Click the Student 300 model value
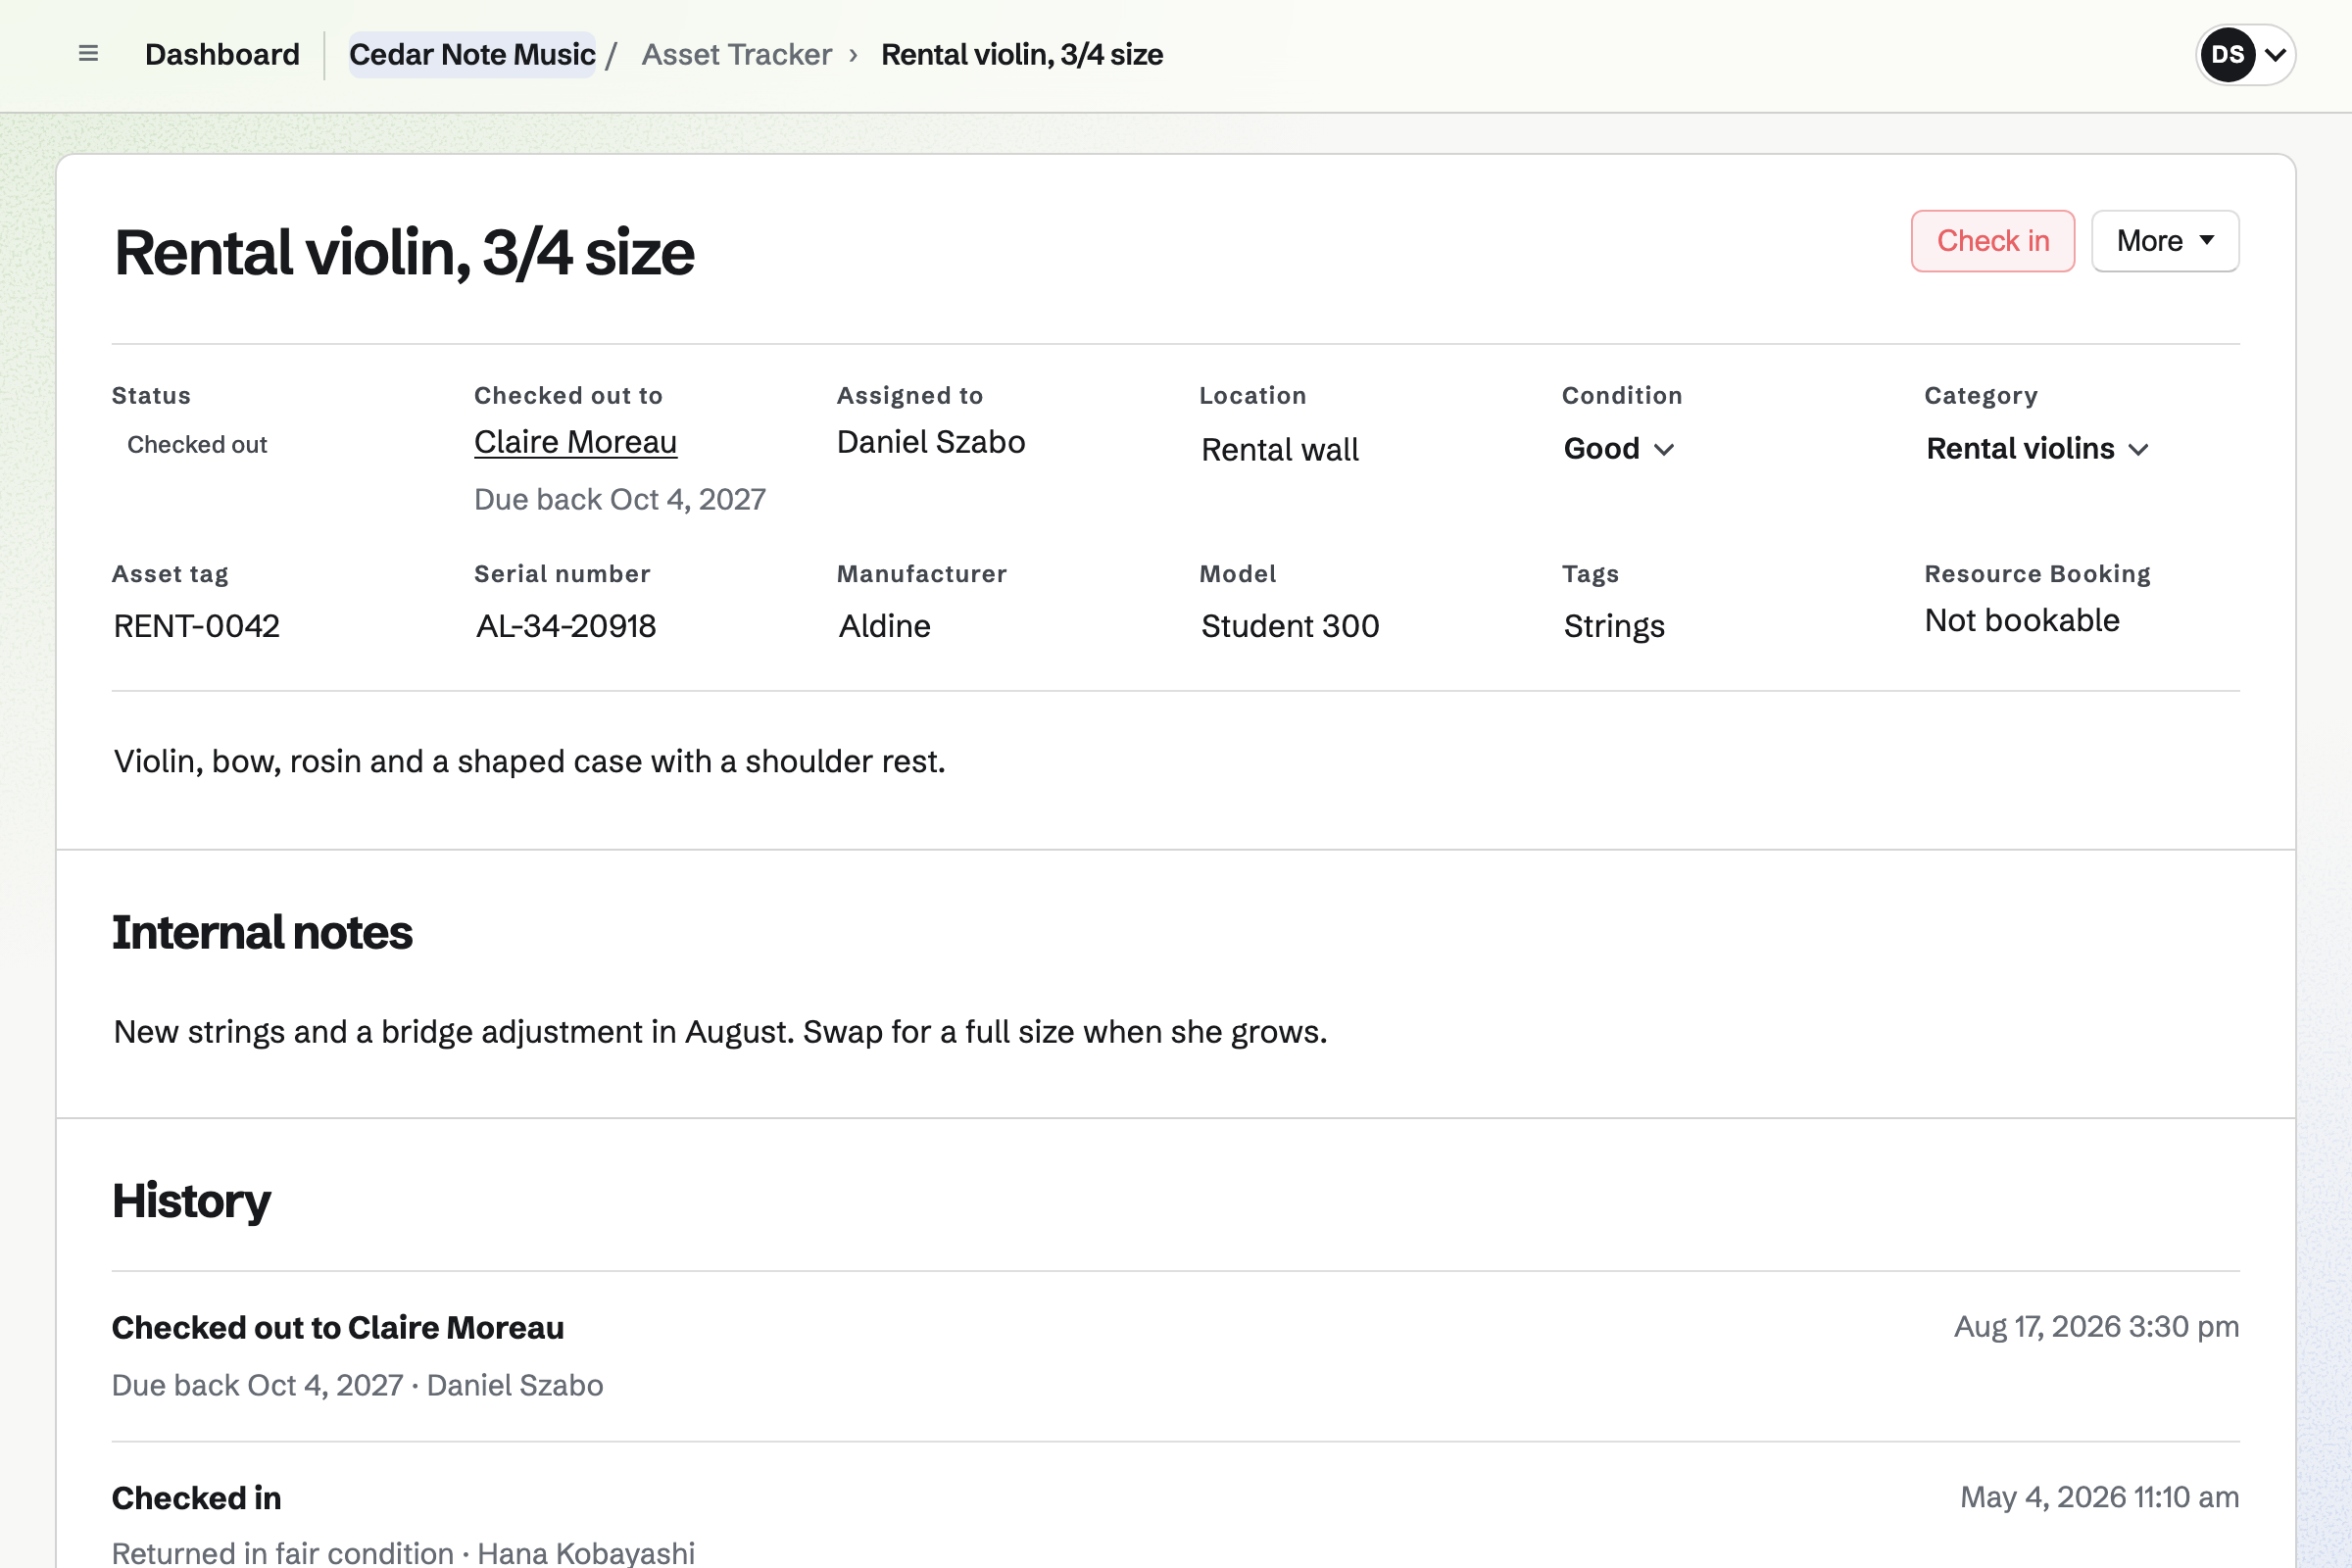Image resolution: width=2352 pixels, height=1568 pixels. point(1290,626)
